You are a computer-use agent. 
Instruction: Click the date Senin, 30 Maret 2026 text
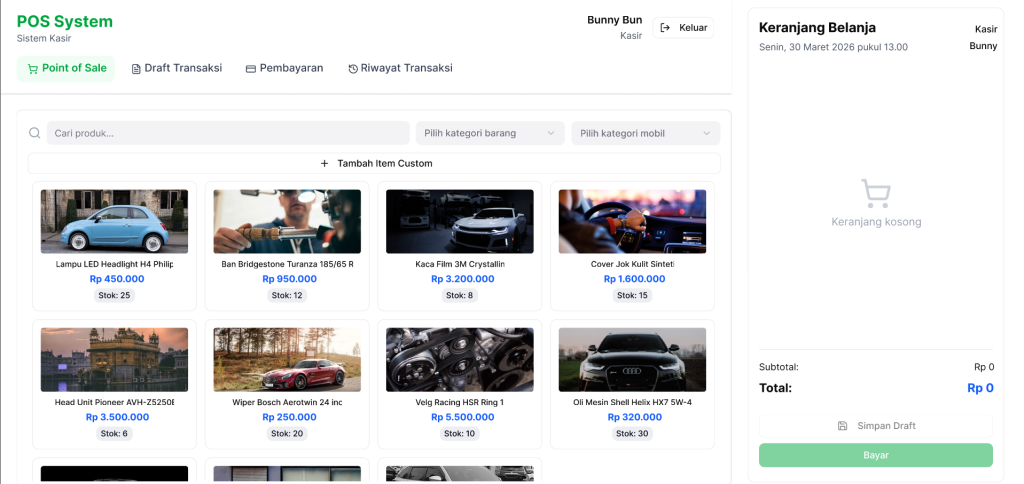[x=833, y=47]
